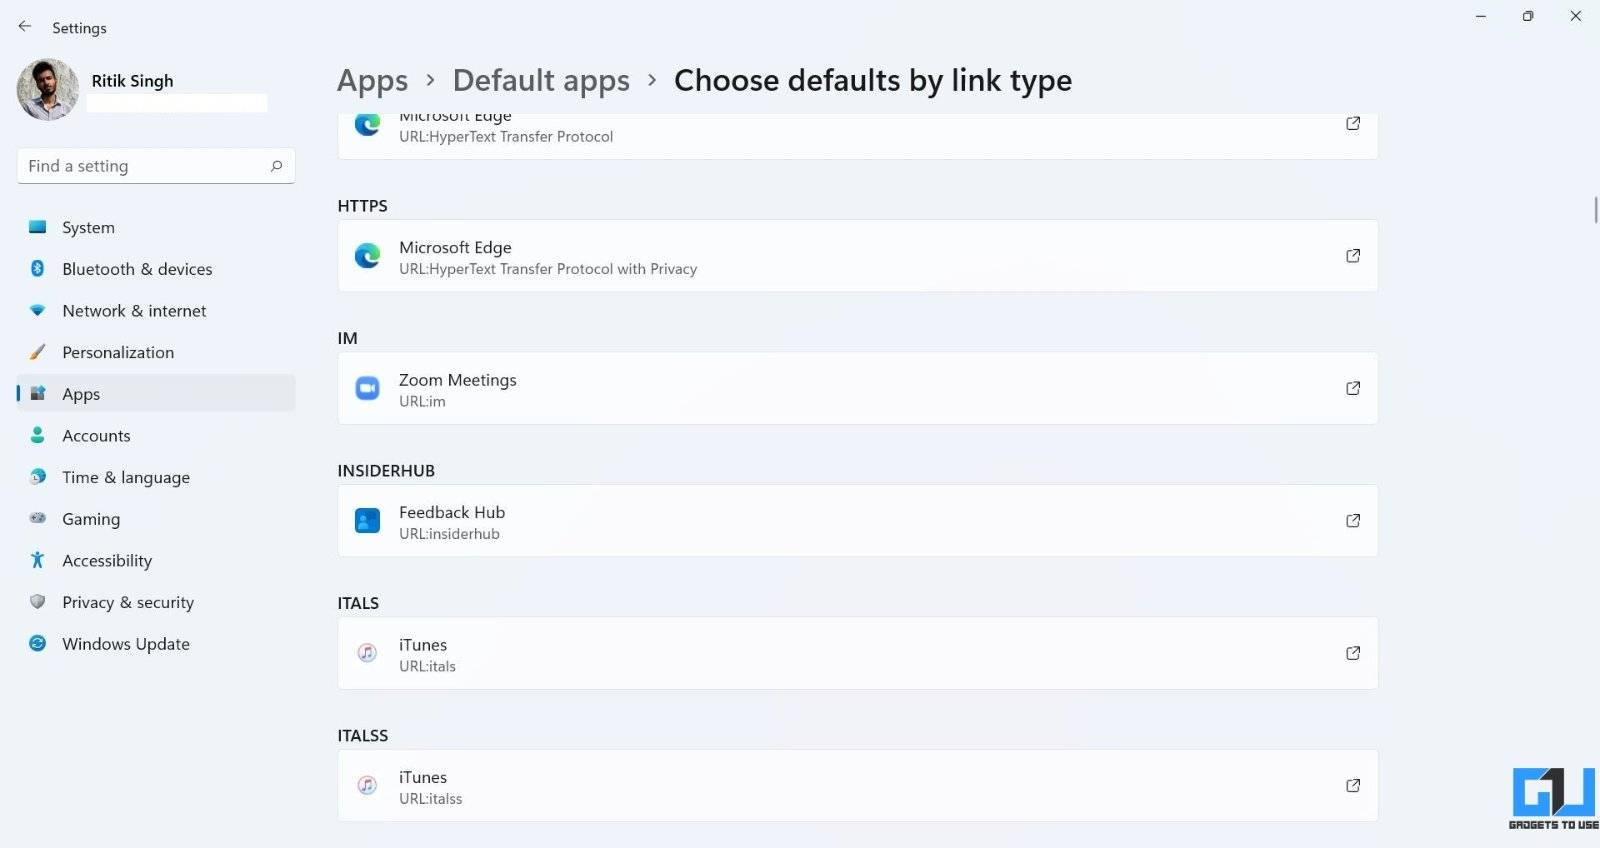Click the Microsoft Edge icon under HTTPS
1600x848 pixels.
pos(367,256)
